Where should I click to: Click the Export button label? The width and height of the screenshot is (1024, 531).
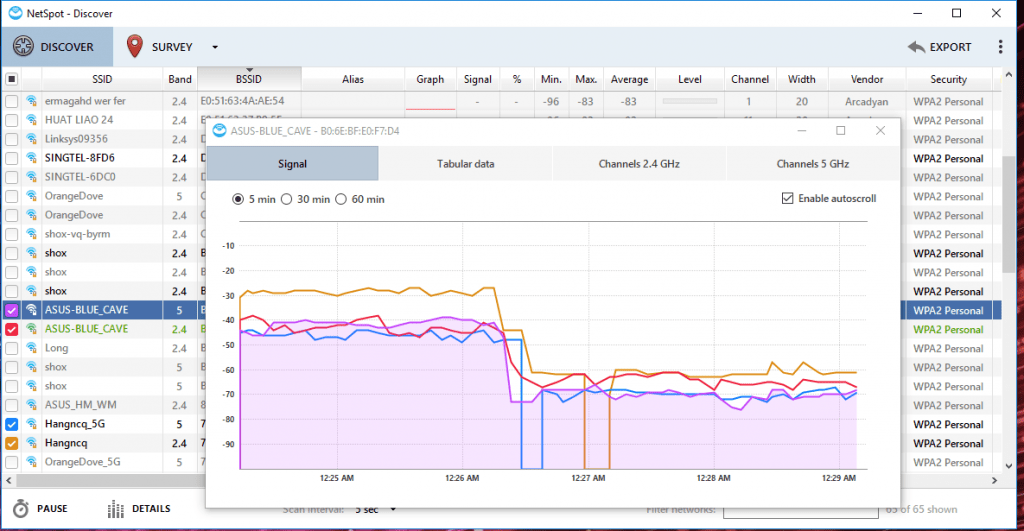pyautogui.click(x=950, y=47)
